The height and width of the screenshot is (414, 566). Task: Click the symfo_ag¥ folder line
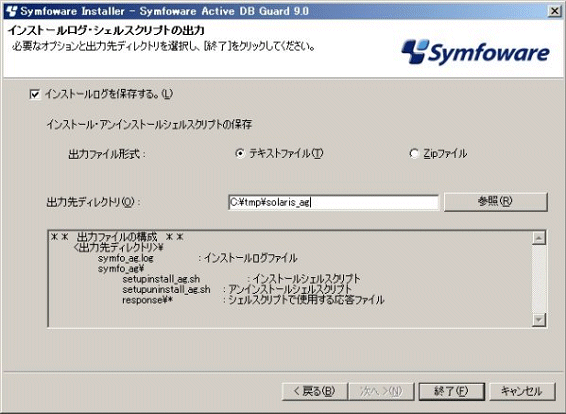point(121,269)
